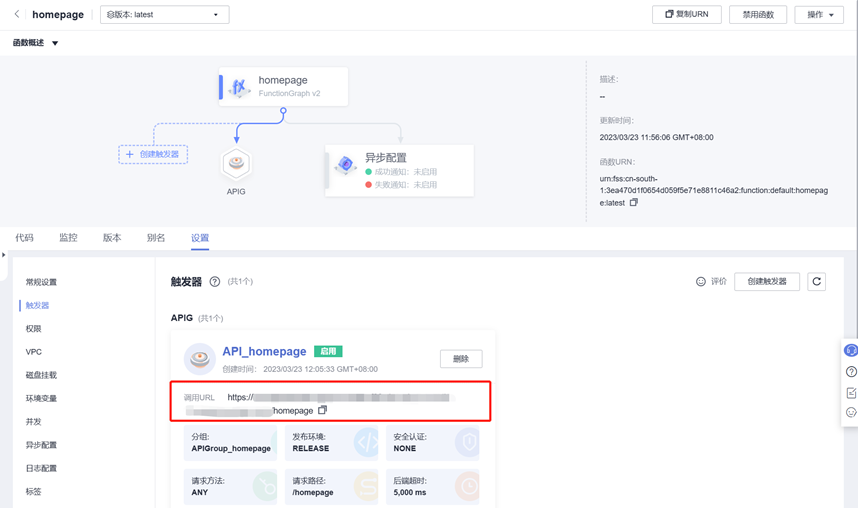This screenshot has width=858, height=508.
Task: Copy the function URN with copy icon
Action: (634, 203)
